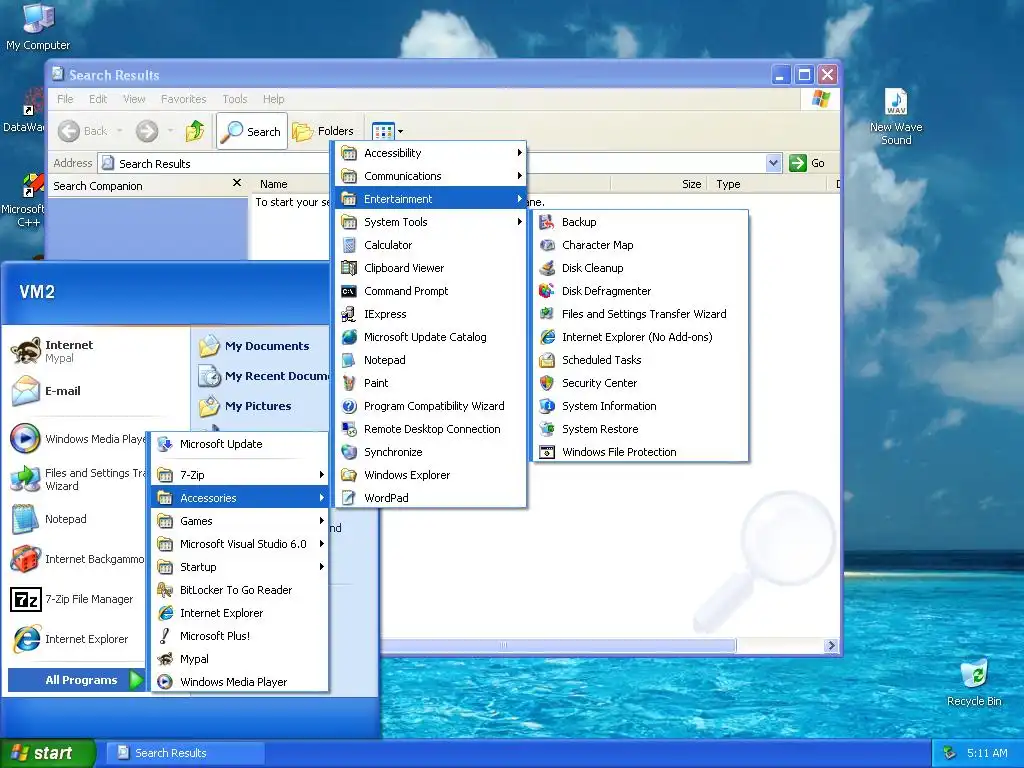Open the File menu in Search Results
The image size is (1024, 768).
[65, 99]
